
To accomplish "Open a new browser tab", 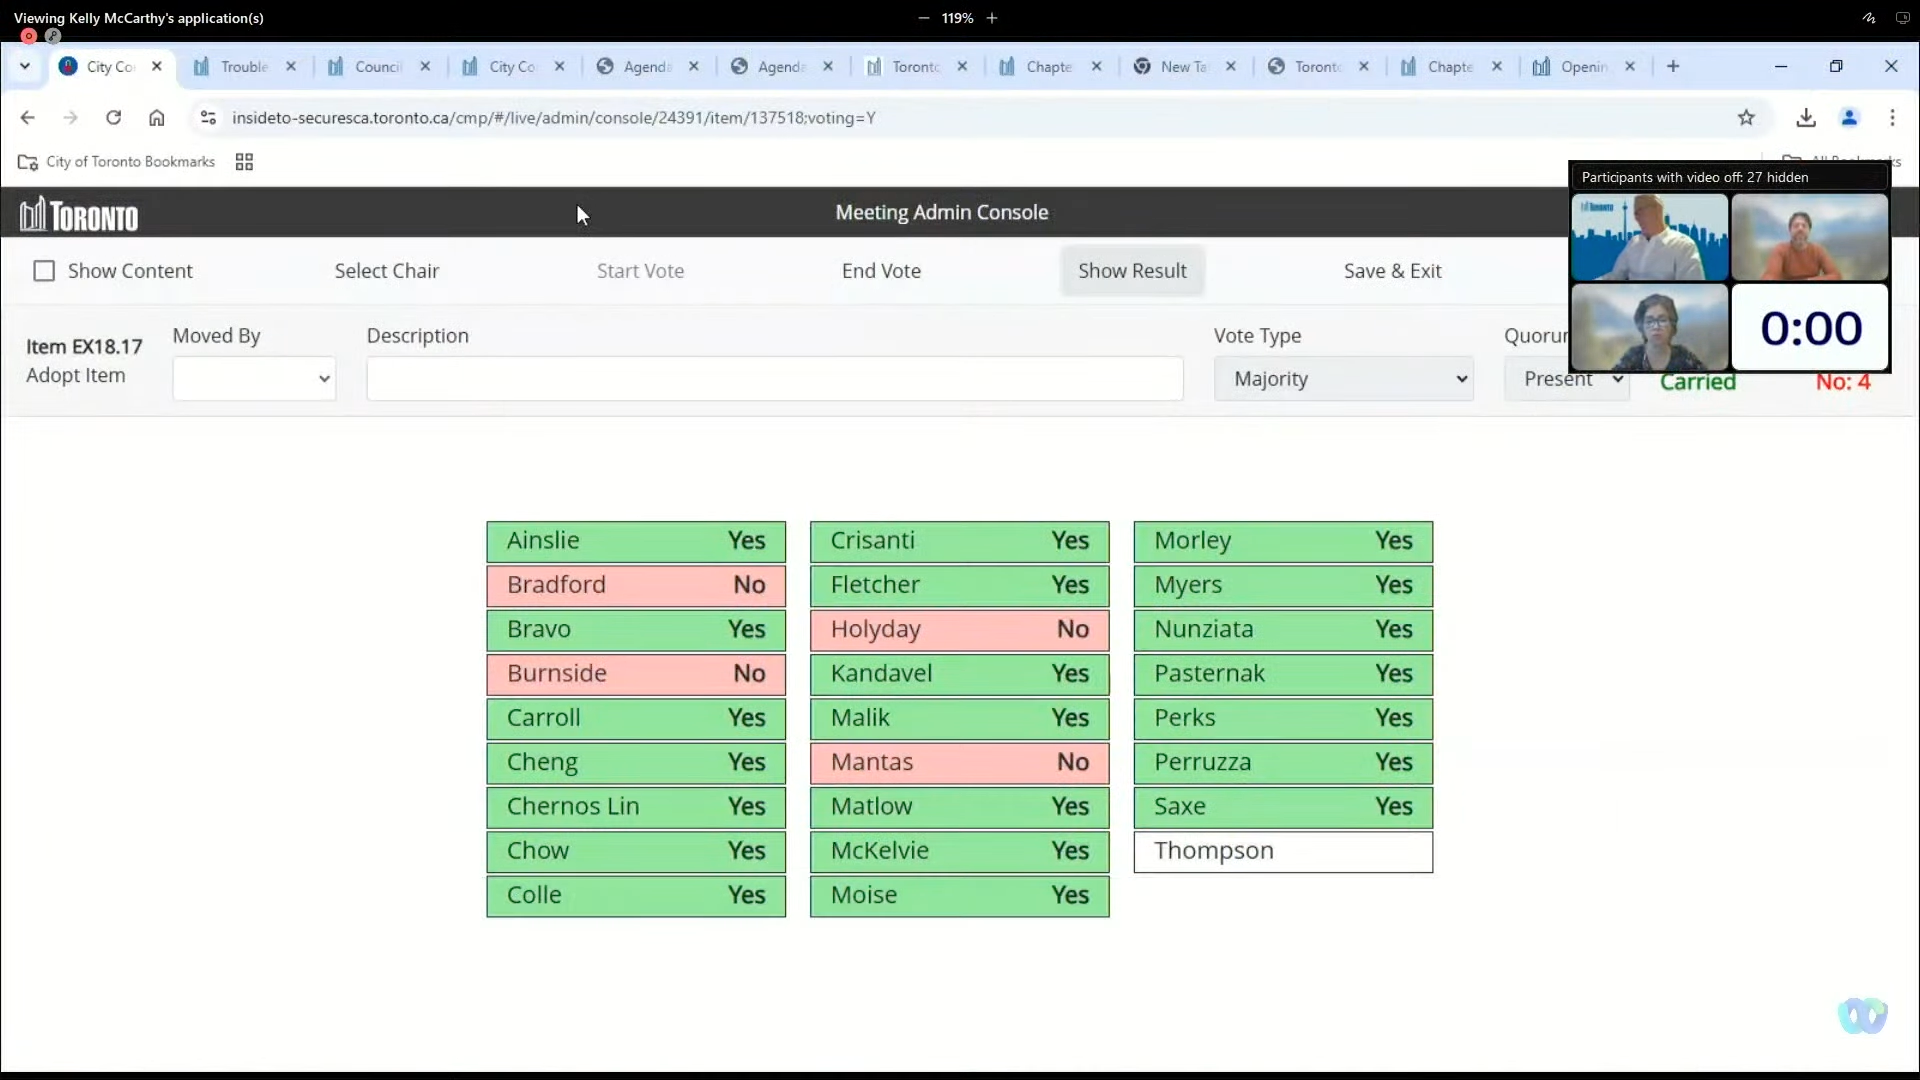I will pyautogui.click(x=1673, y=67).
